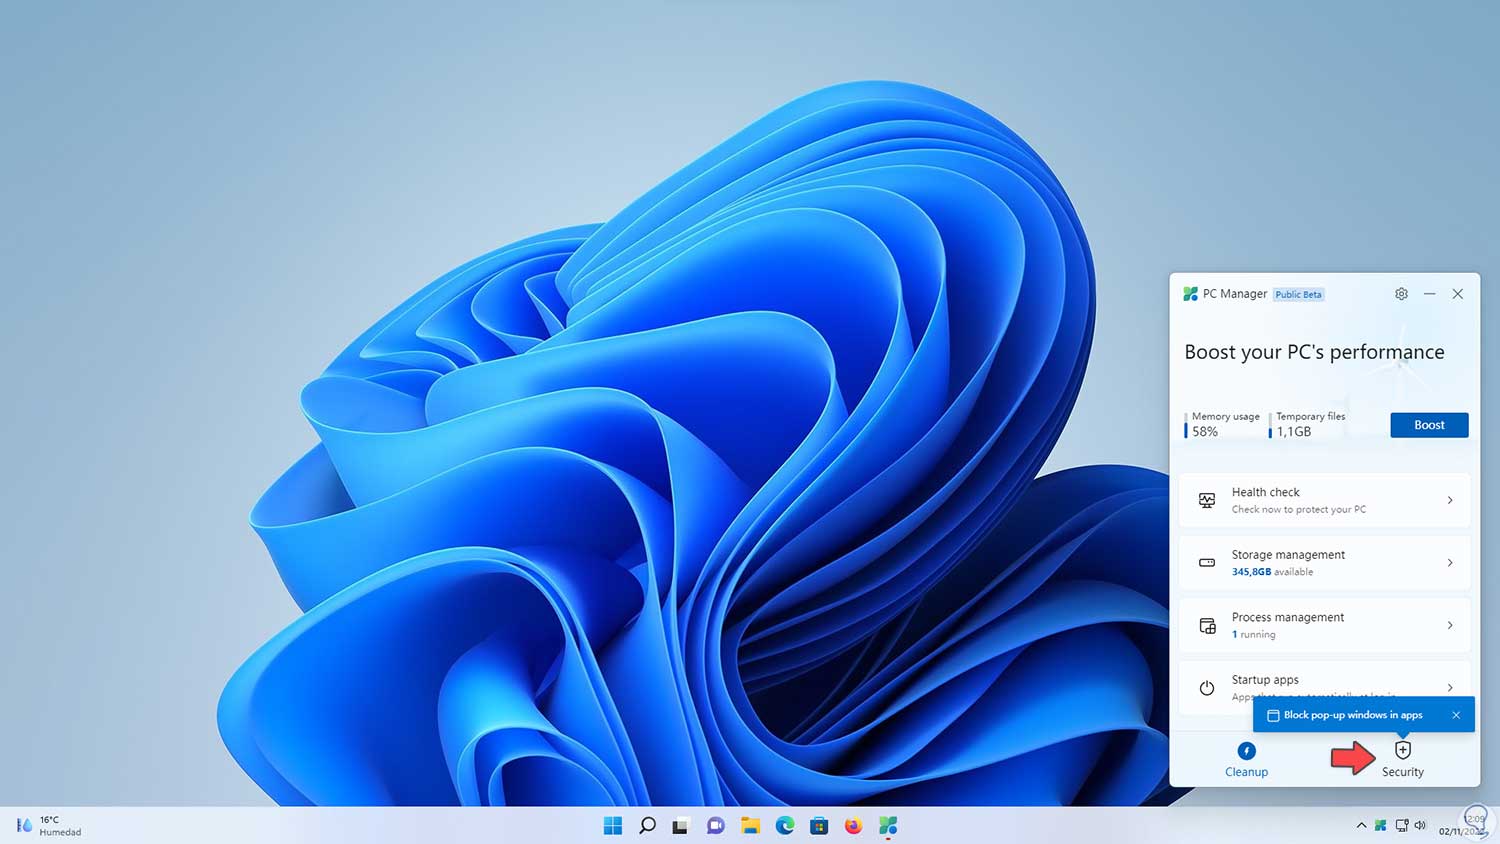Launch Teams Chat from the taskbar
Screen dimensions: 1500x844
716,826
